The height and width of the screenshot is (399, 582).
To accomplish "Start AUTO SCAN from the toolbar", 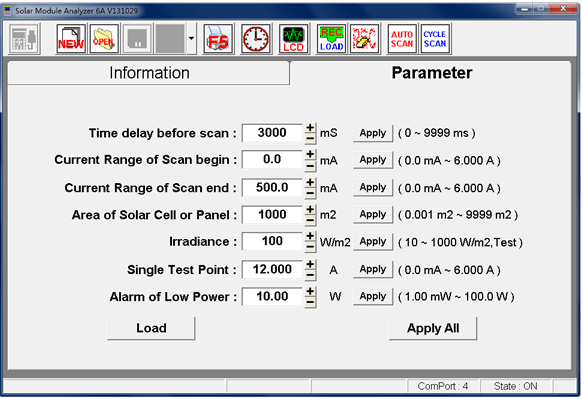I will click(x=402, y=39).
